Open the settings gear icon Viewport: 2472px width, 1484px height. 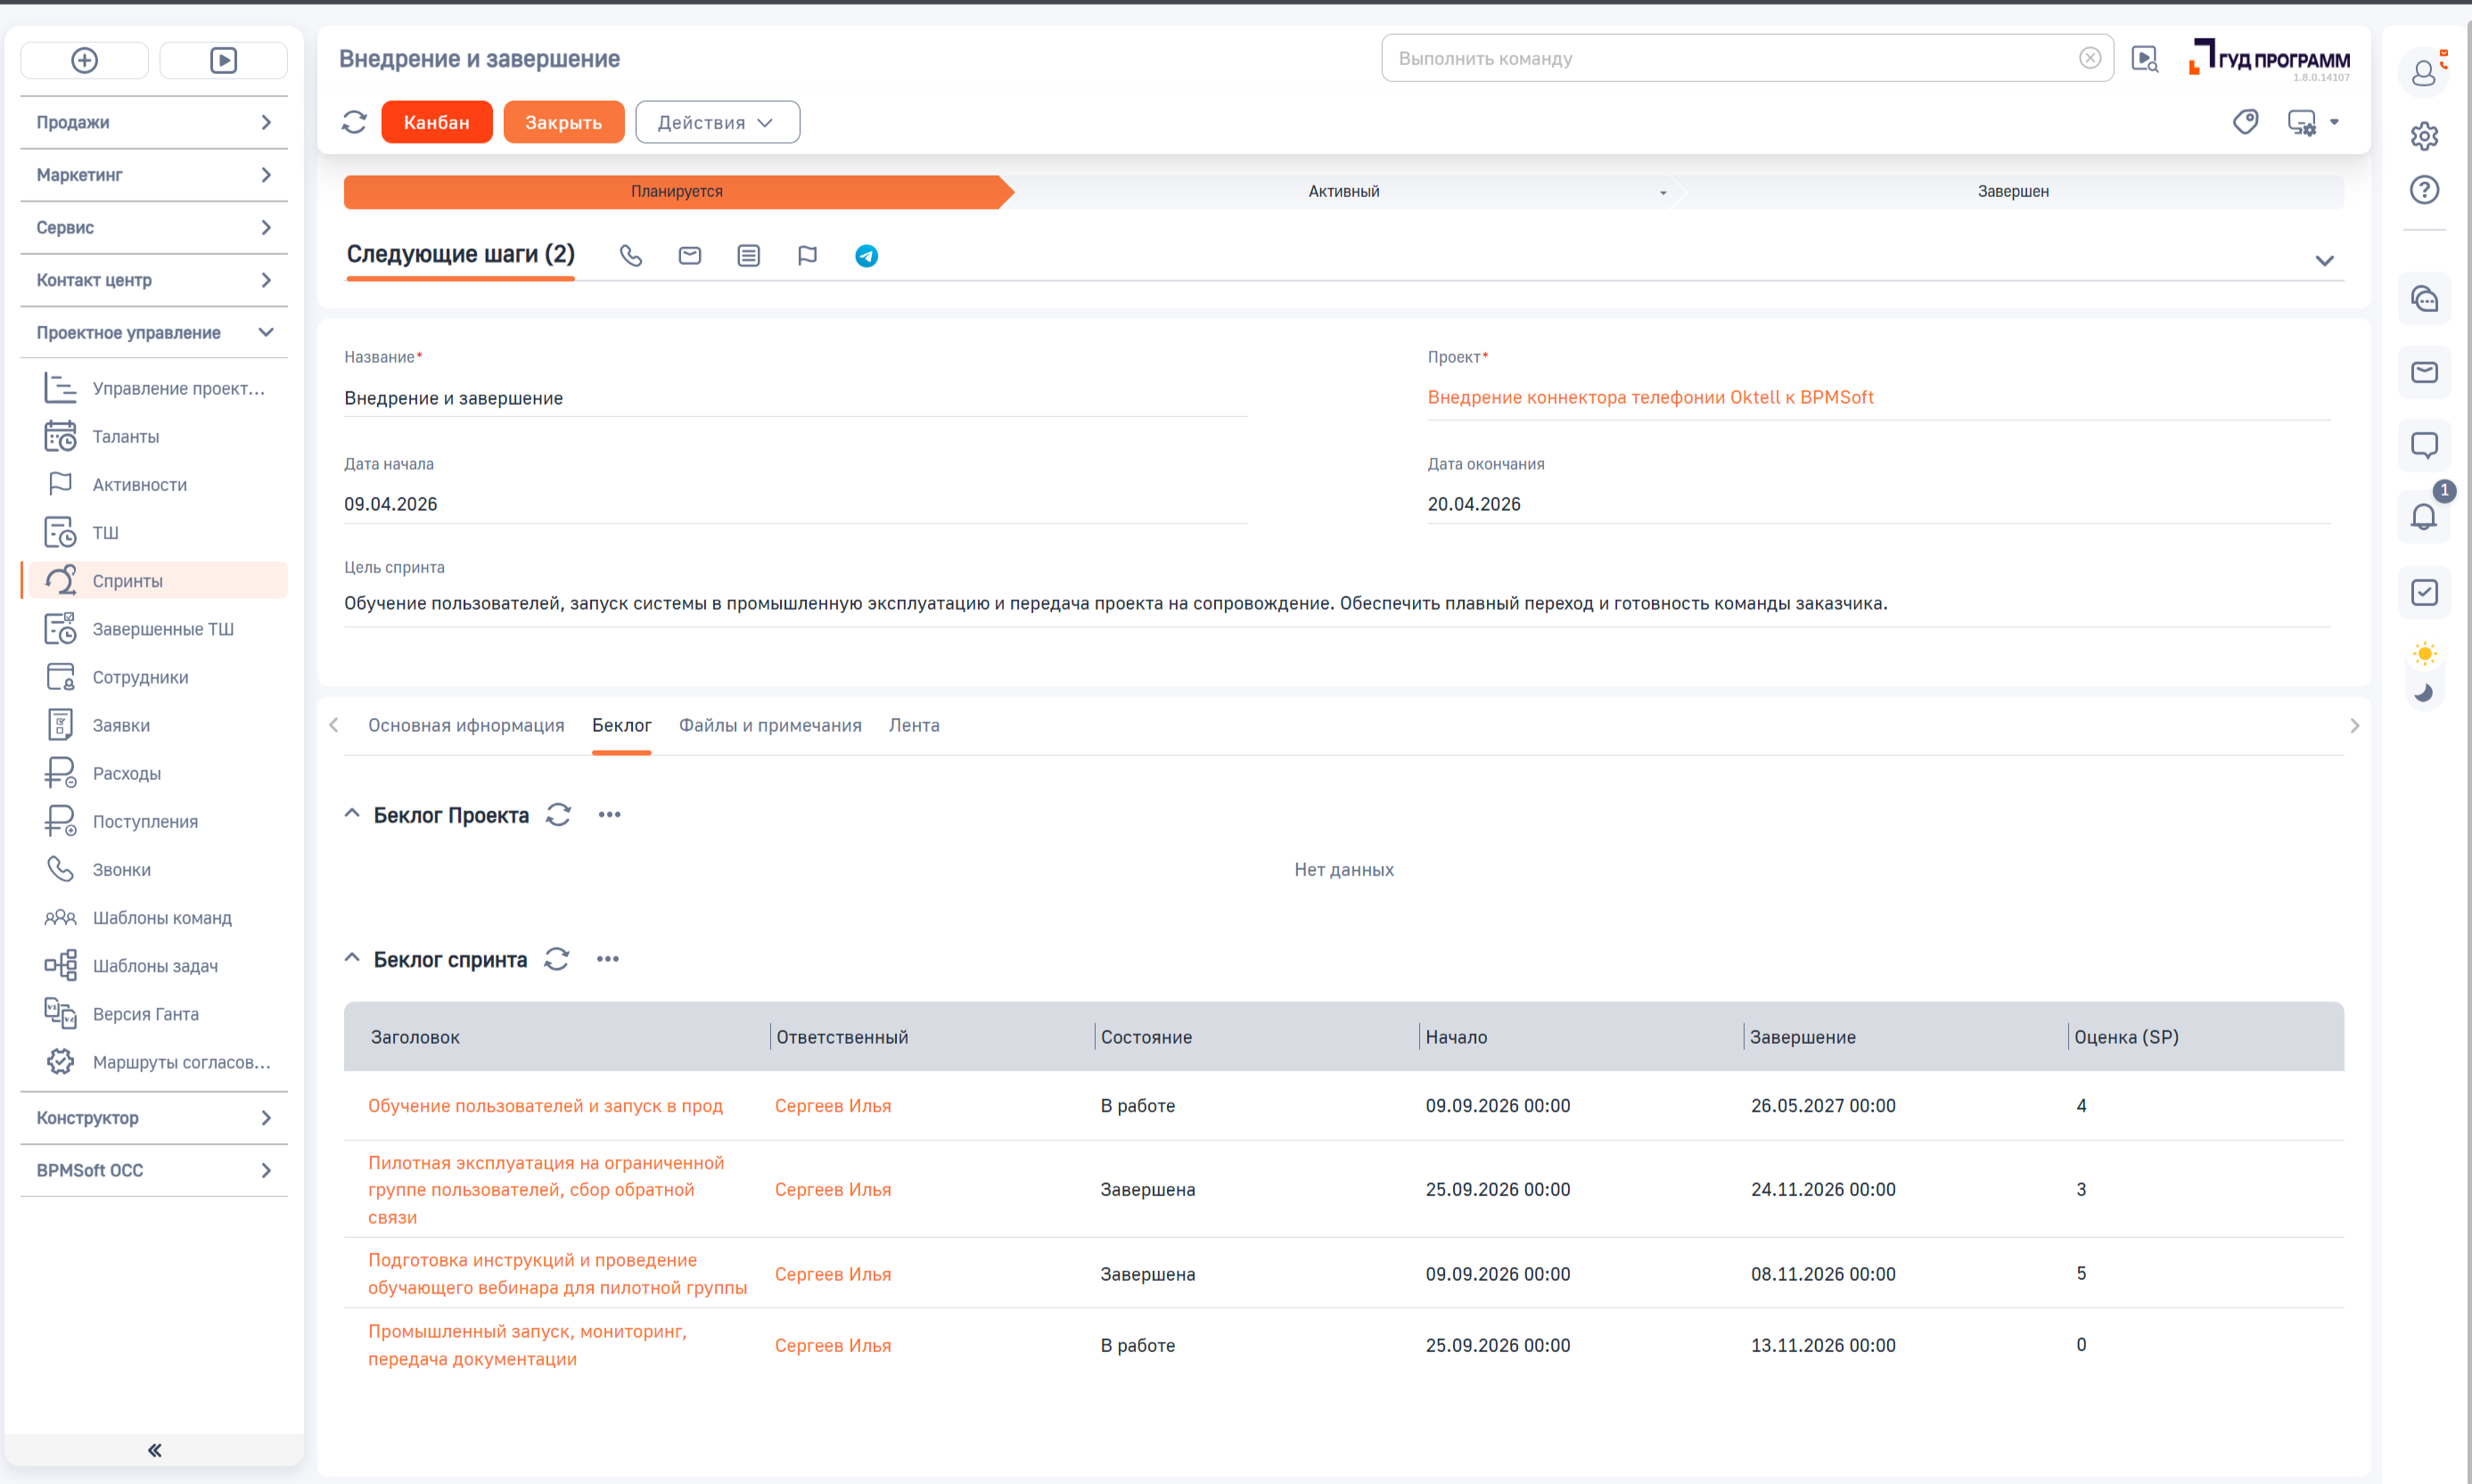(2423, 136)
